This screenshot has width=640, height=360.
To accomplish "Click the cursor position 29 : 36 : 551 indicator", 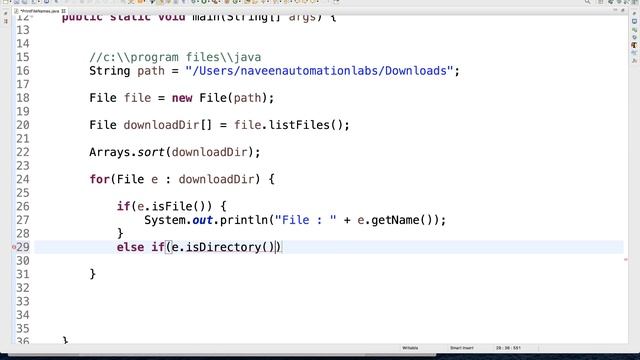I will pyautogui.click(x=508, y=348).
